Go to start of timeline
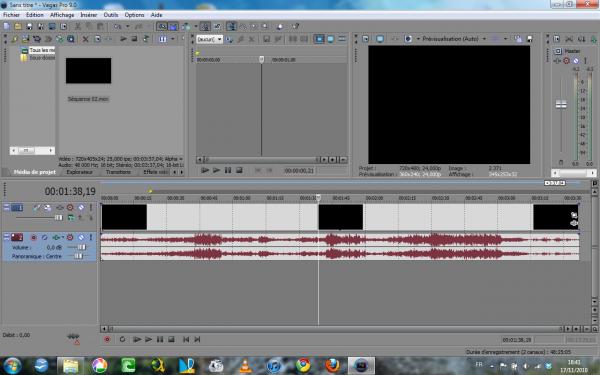This screenshot has width=600, height=375. tap(186, 339)
